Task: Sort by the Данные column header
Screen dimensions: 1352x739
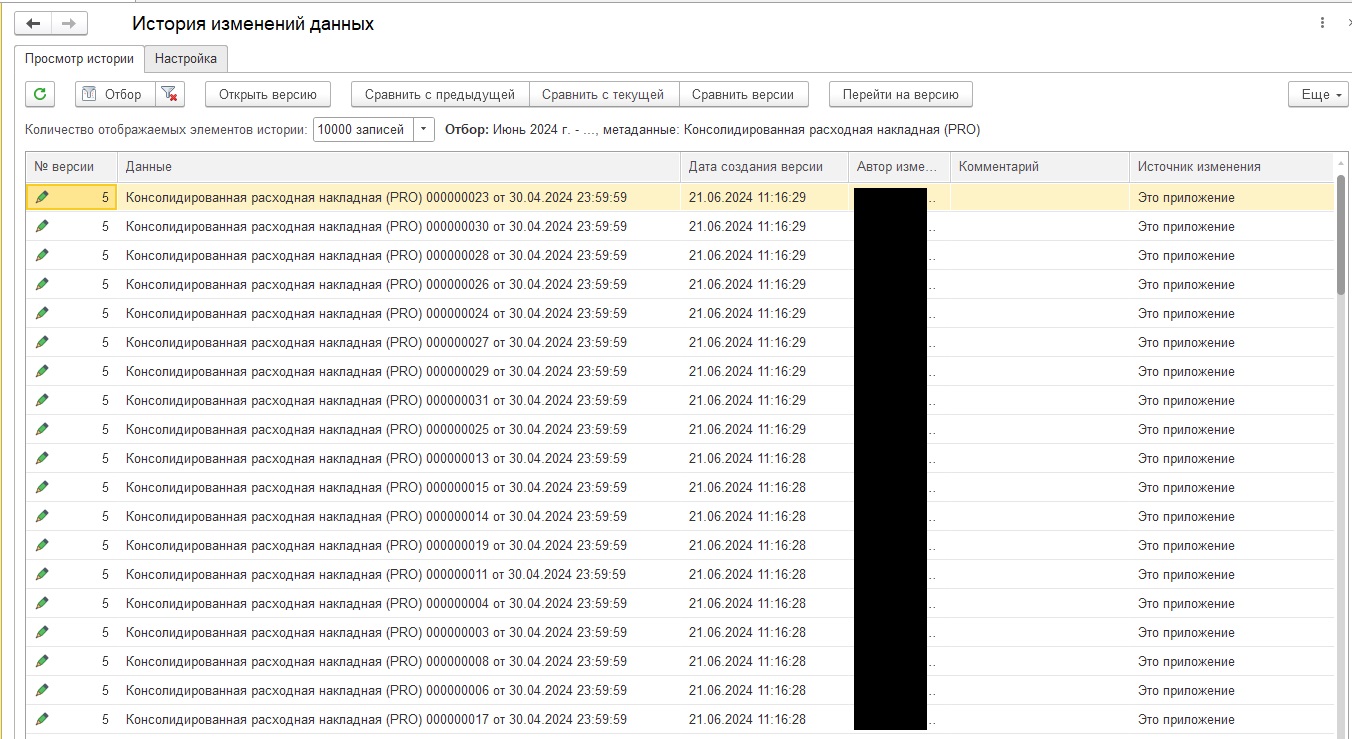Action: pyautogui.click(x=399, y=167)
